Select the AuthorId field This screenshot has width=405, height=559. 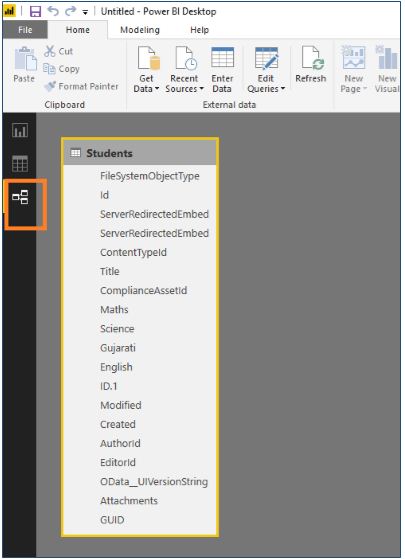pyautogui.click(x=120, y=443)
